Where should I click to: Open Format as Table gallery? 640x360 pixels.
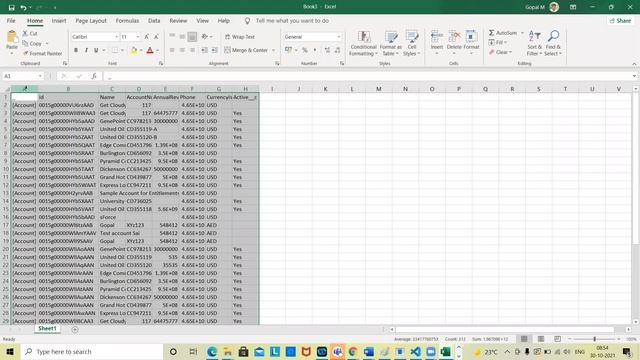point(391,43)
